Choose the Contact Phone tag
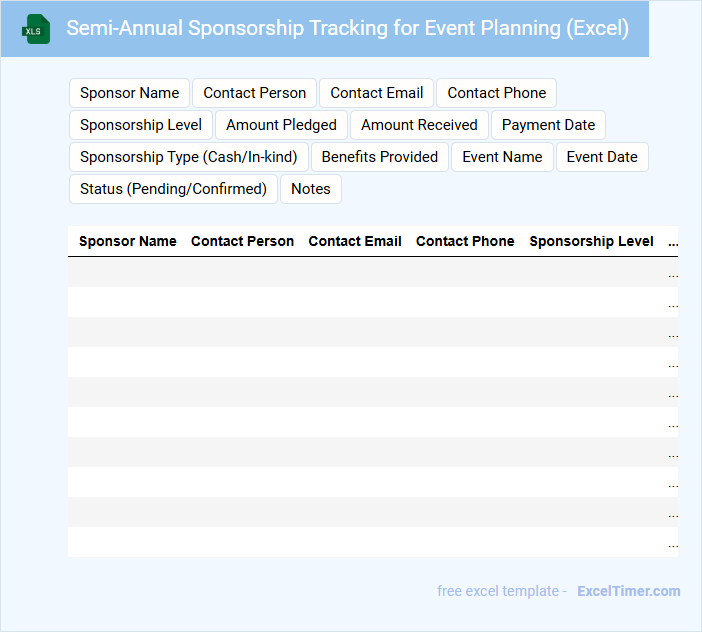 tap(496, 93)
